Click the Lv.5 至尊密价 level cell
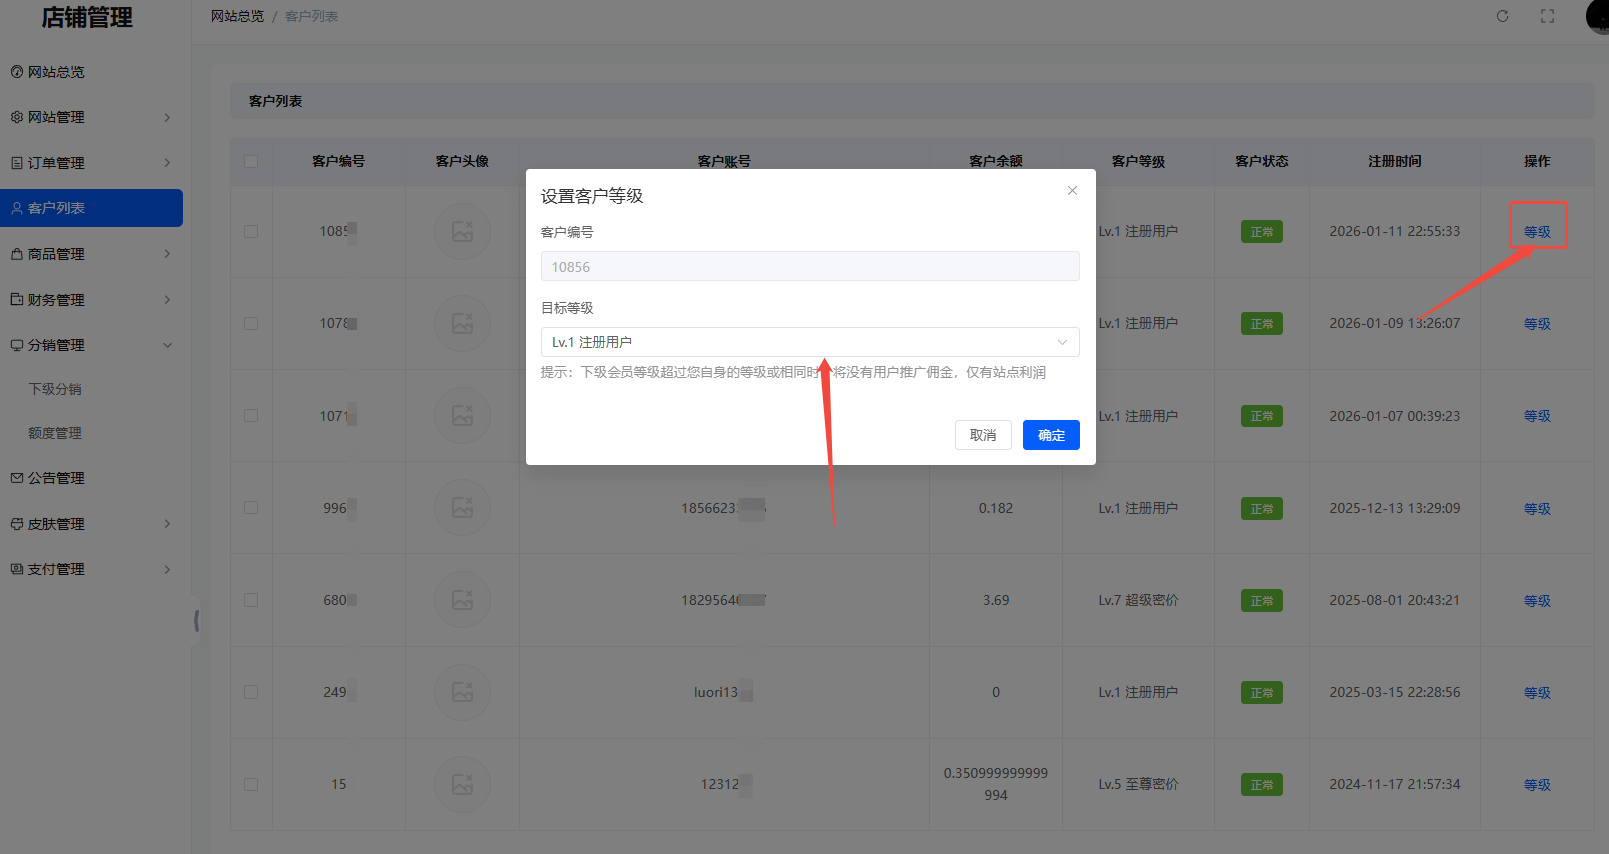The image size is (1609, 854). pyautogui.click(x=1138, y=784)
